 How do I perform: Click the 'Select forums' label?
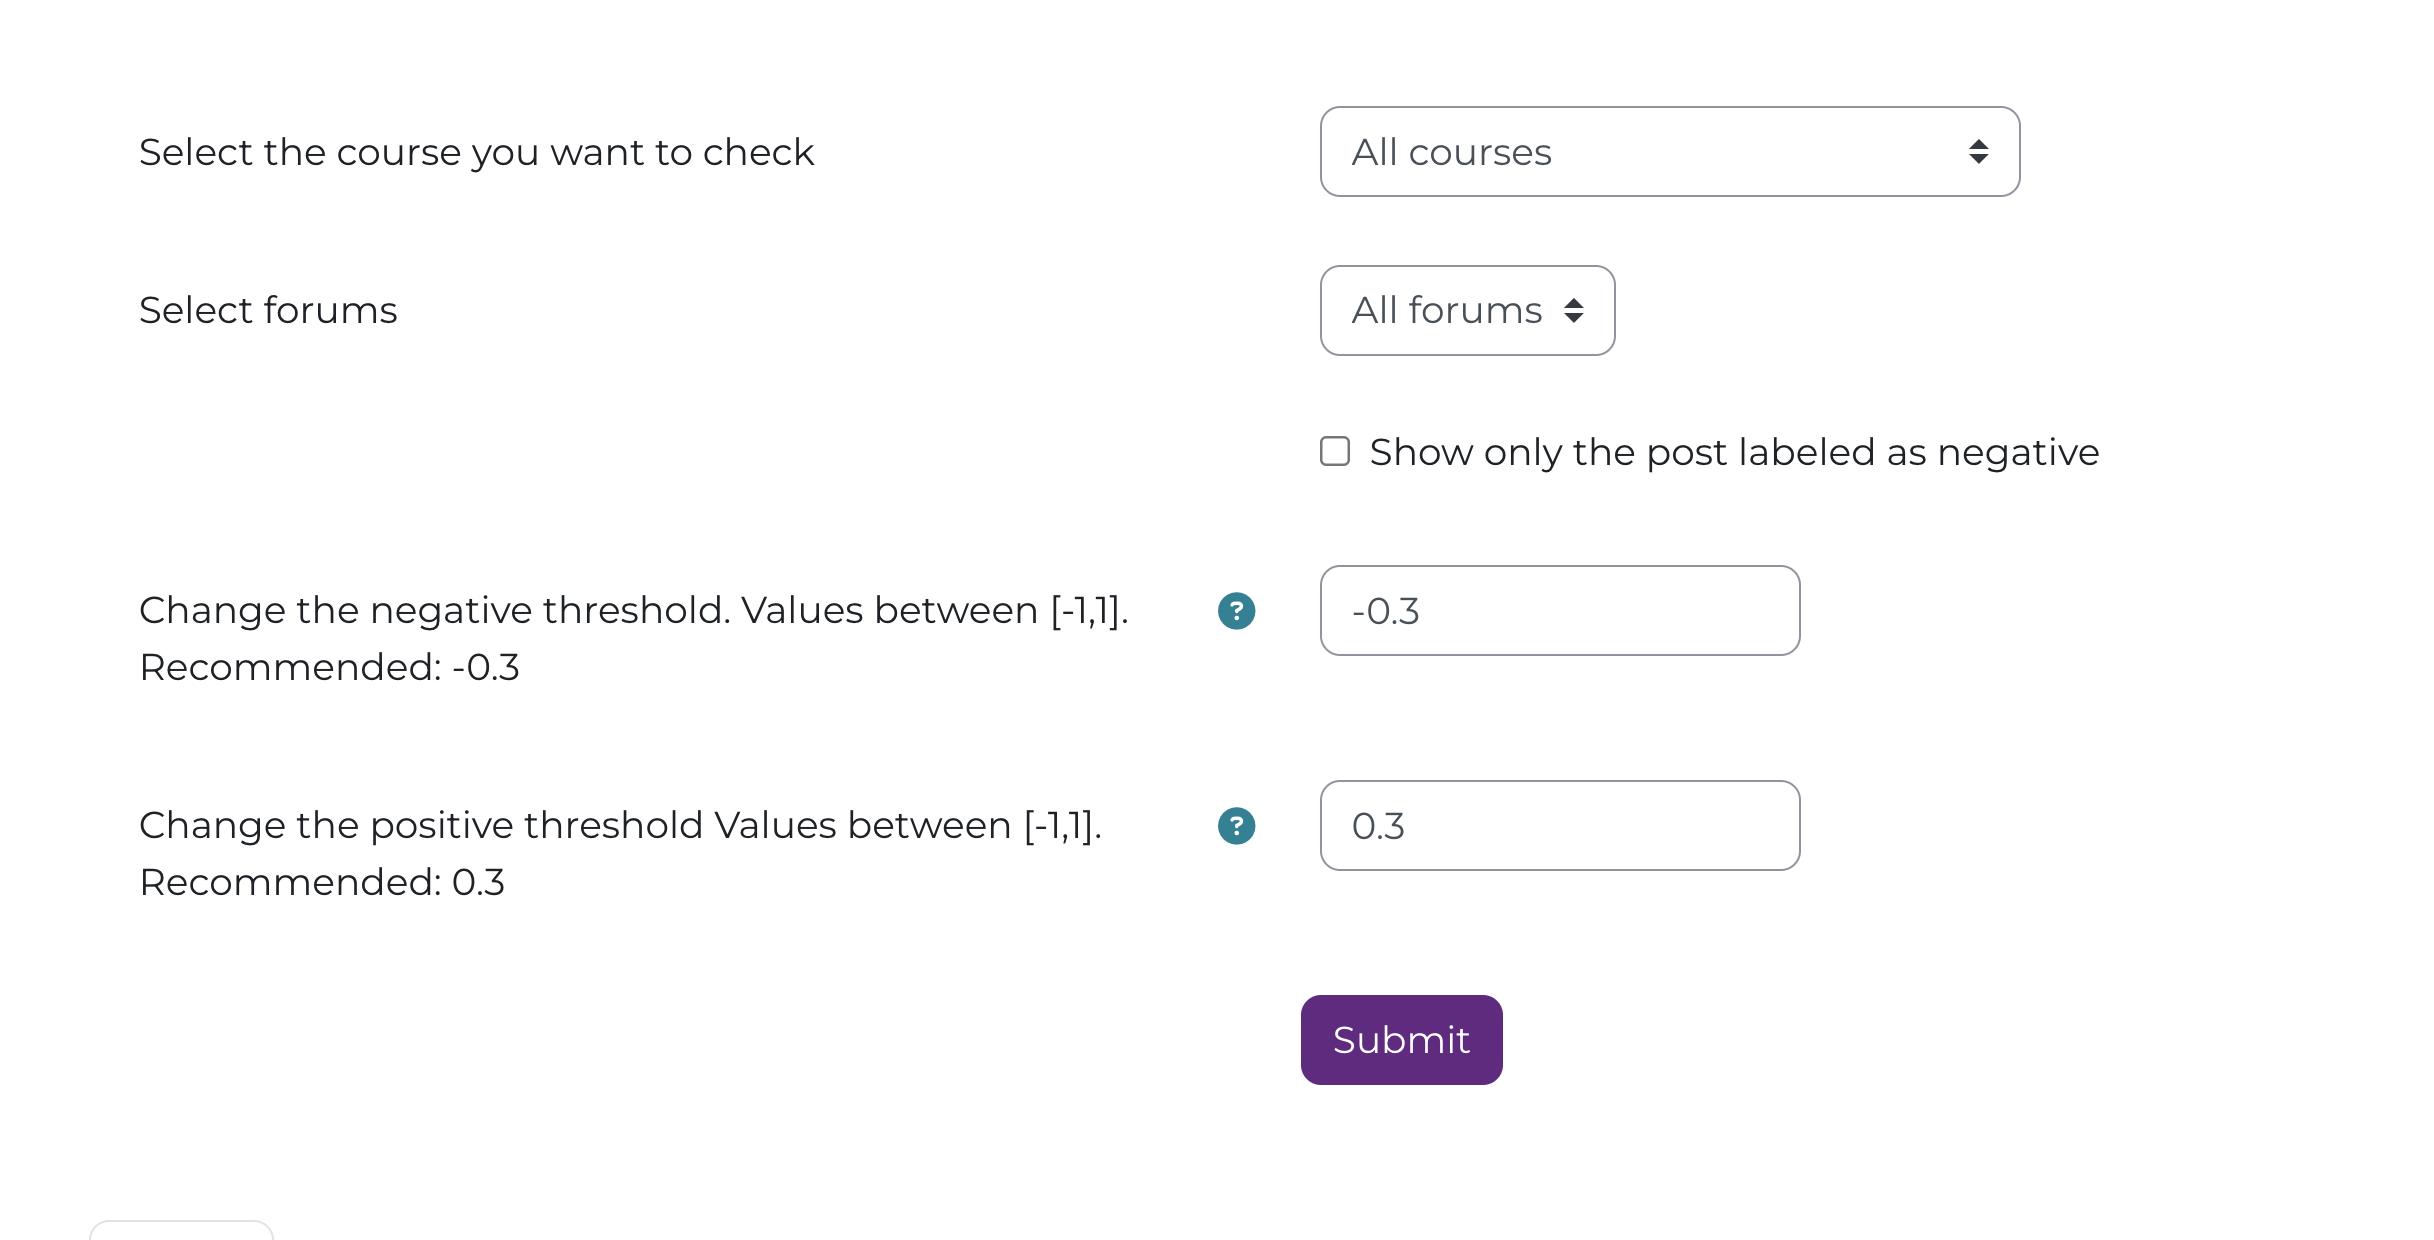tap(268, 311)
